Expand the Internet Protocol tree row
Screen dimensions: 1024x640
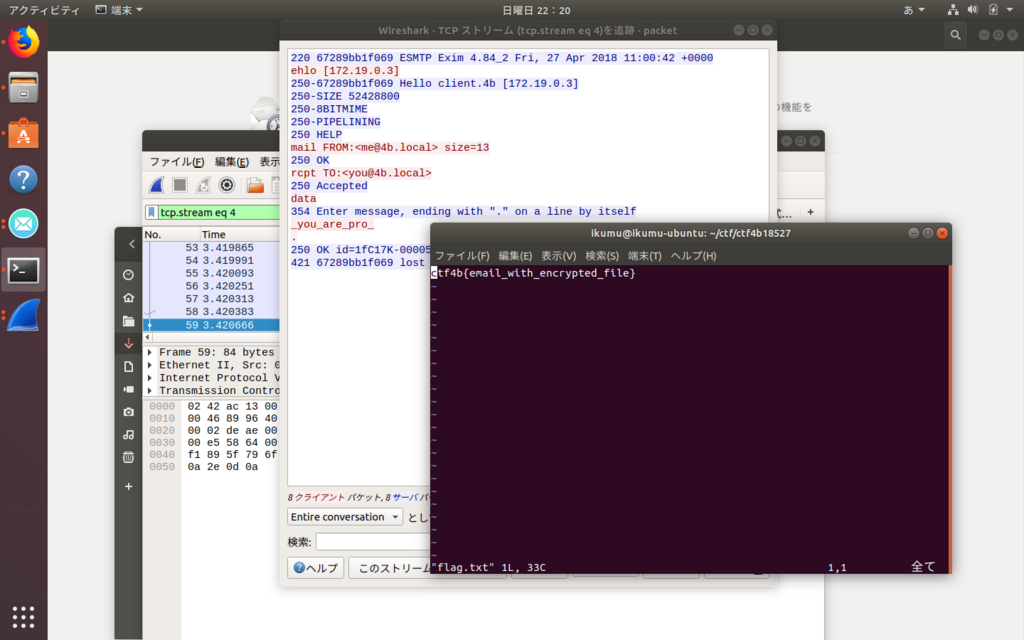pos(150,378)
